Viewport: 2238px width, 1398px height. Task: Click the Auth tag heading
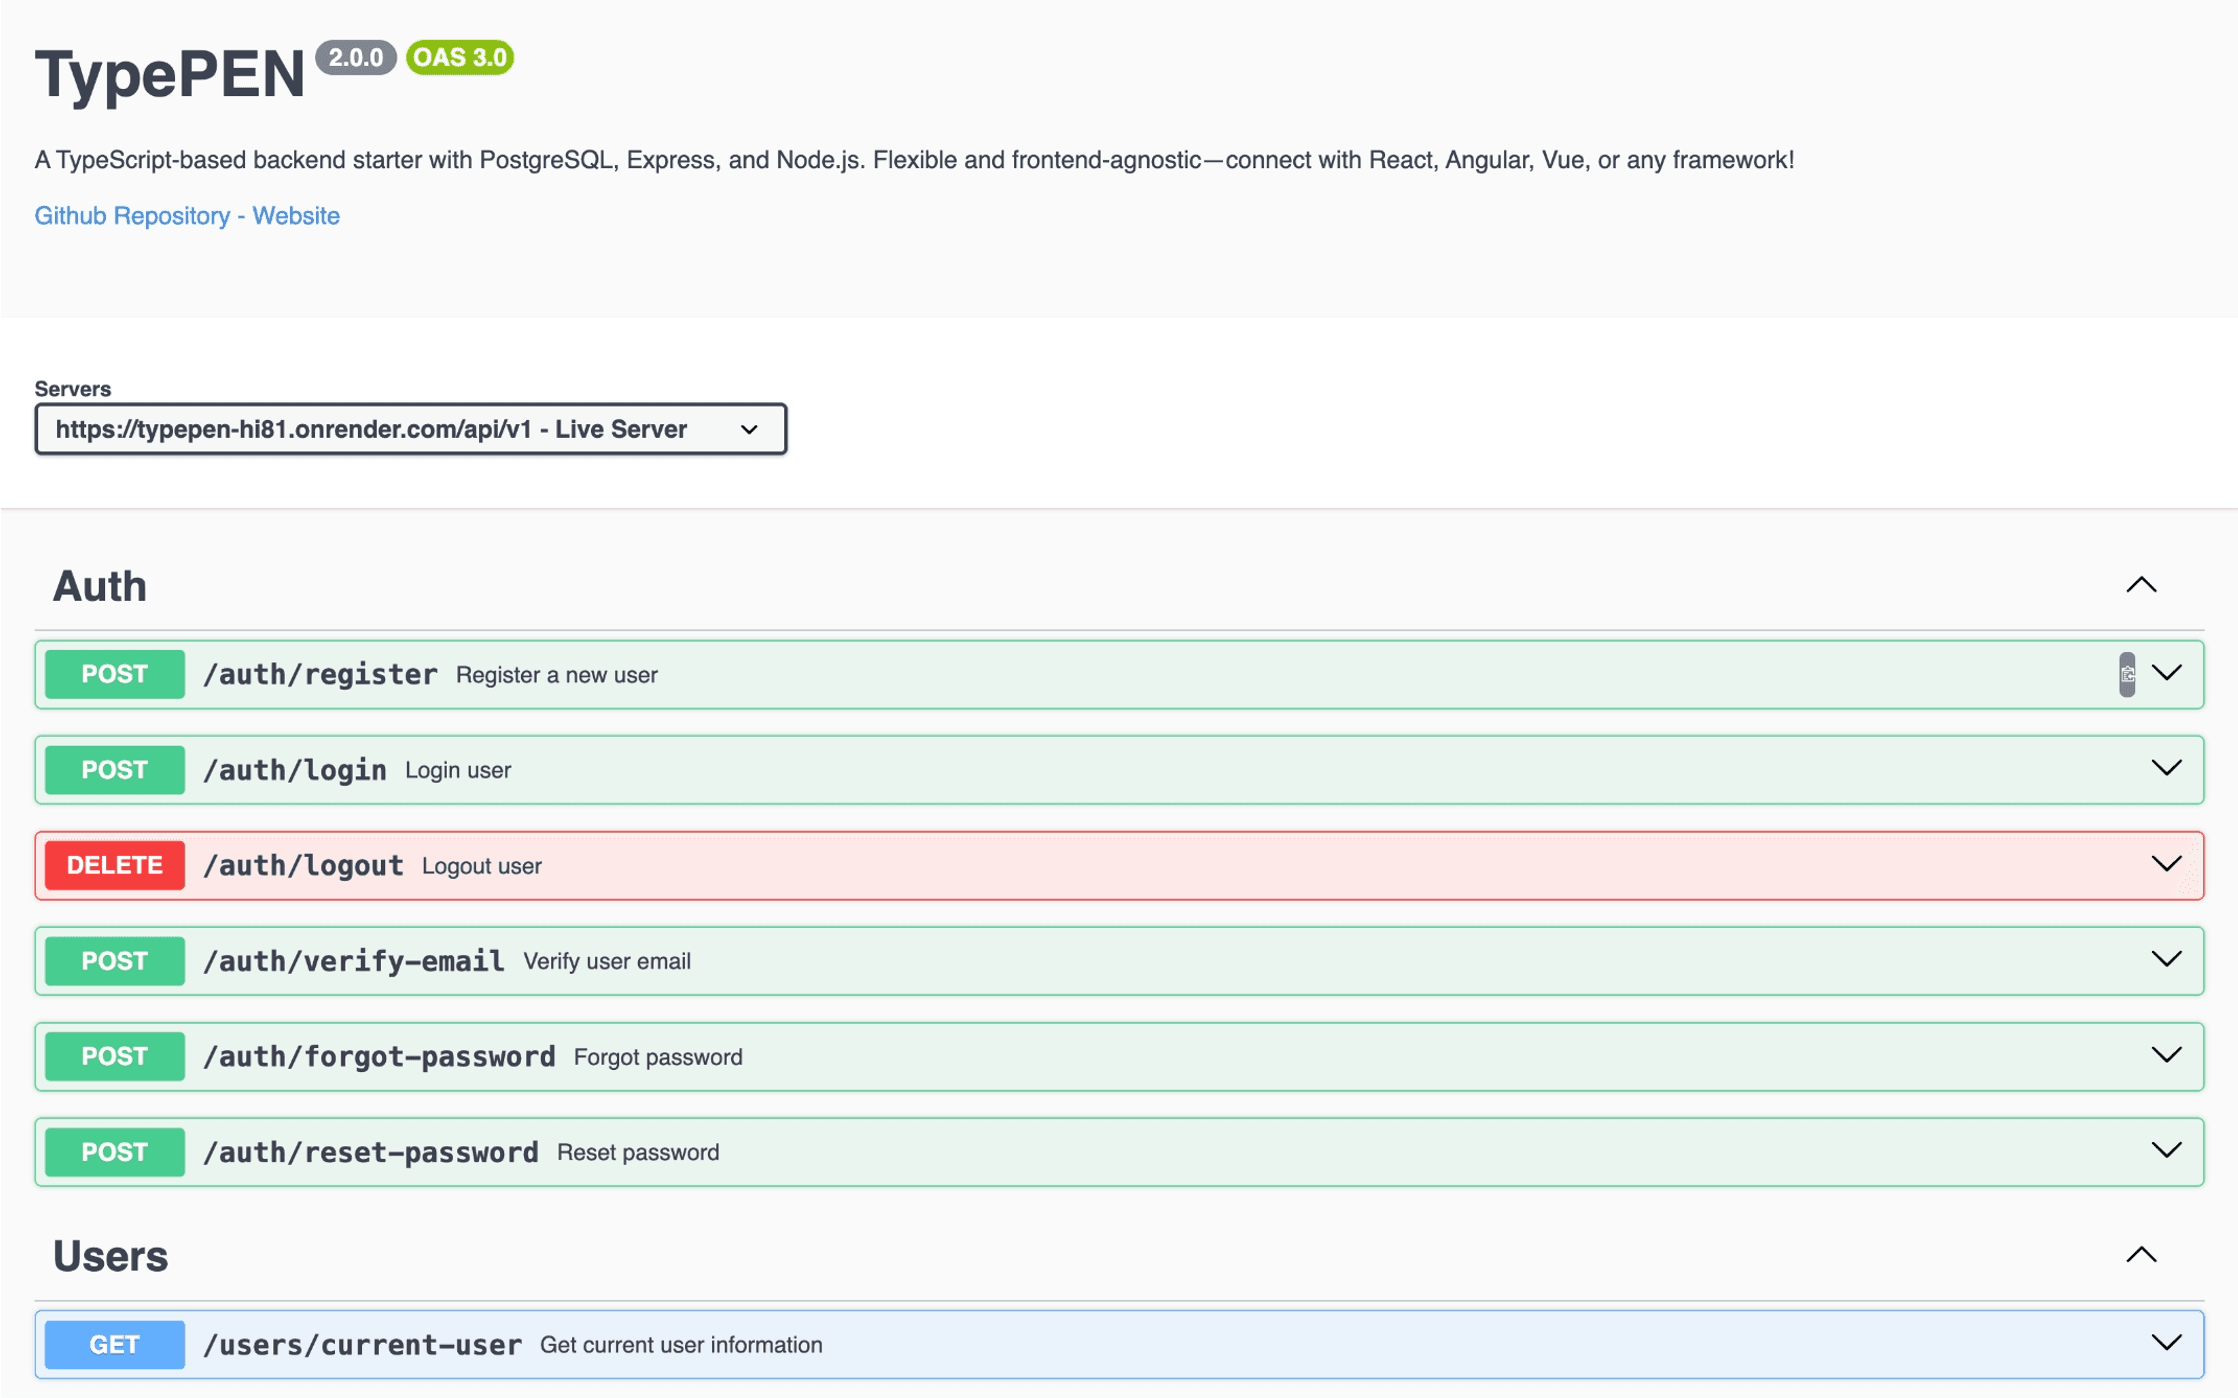click(x=99, y=586)
